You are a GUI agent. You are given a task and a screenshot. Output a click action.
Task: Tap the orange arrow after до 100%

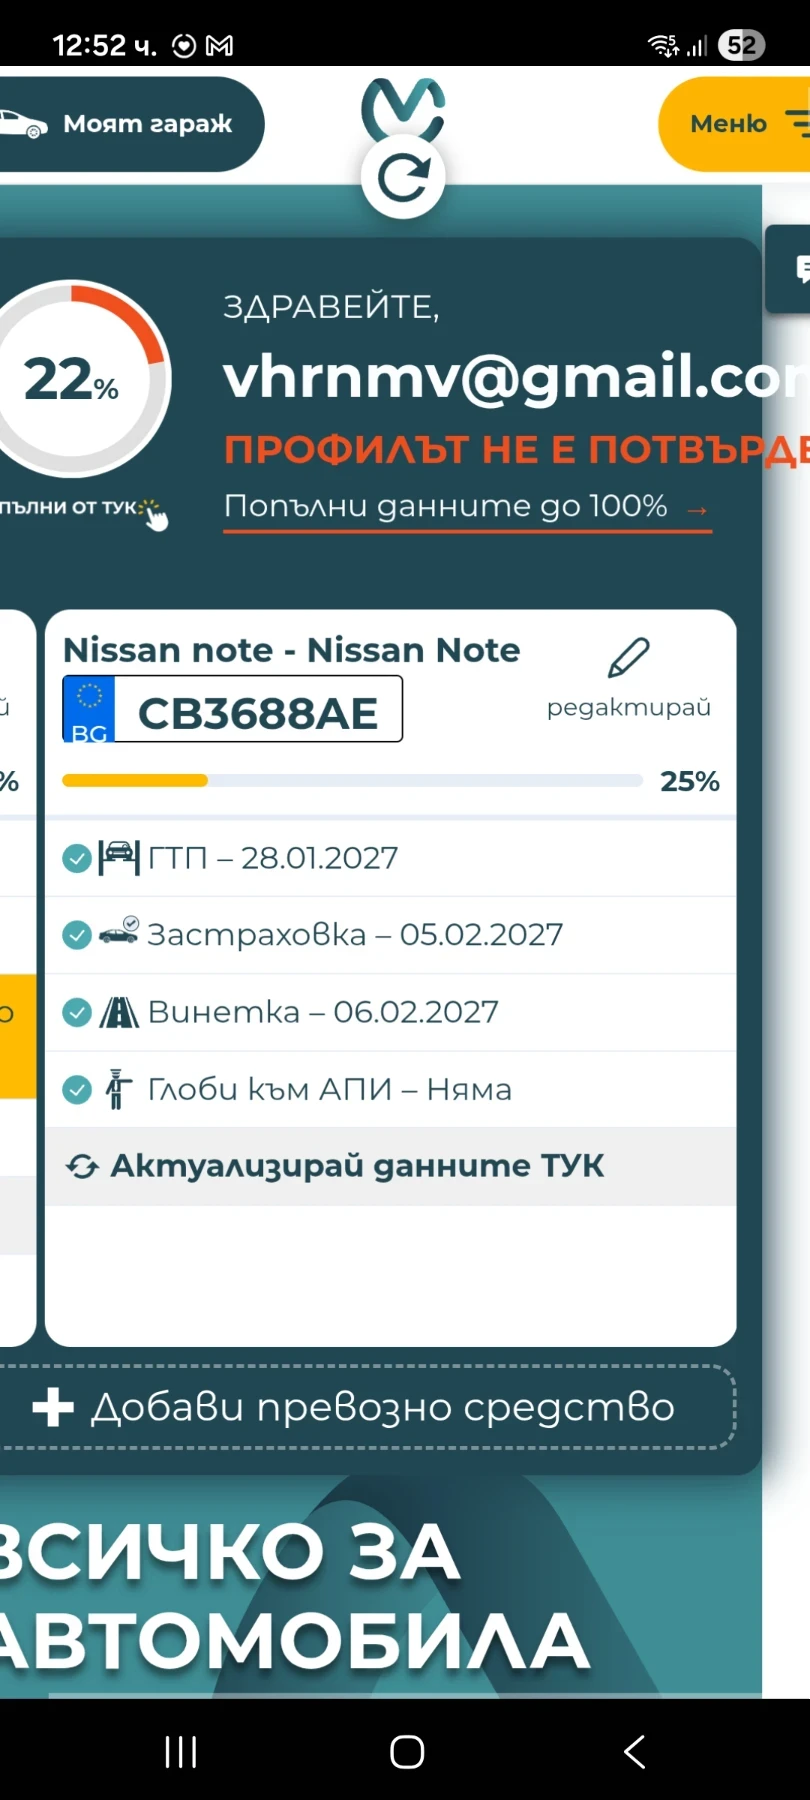pos(698,510)
